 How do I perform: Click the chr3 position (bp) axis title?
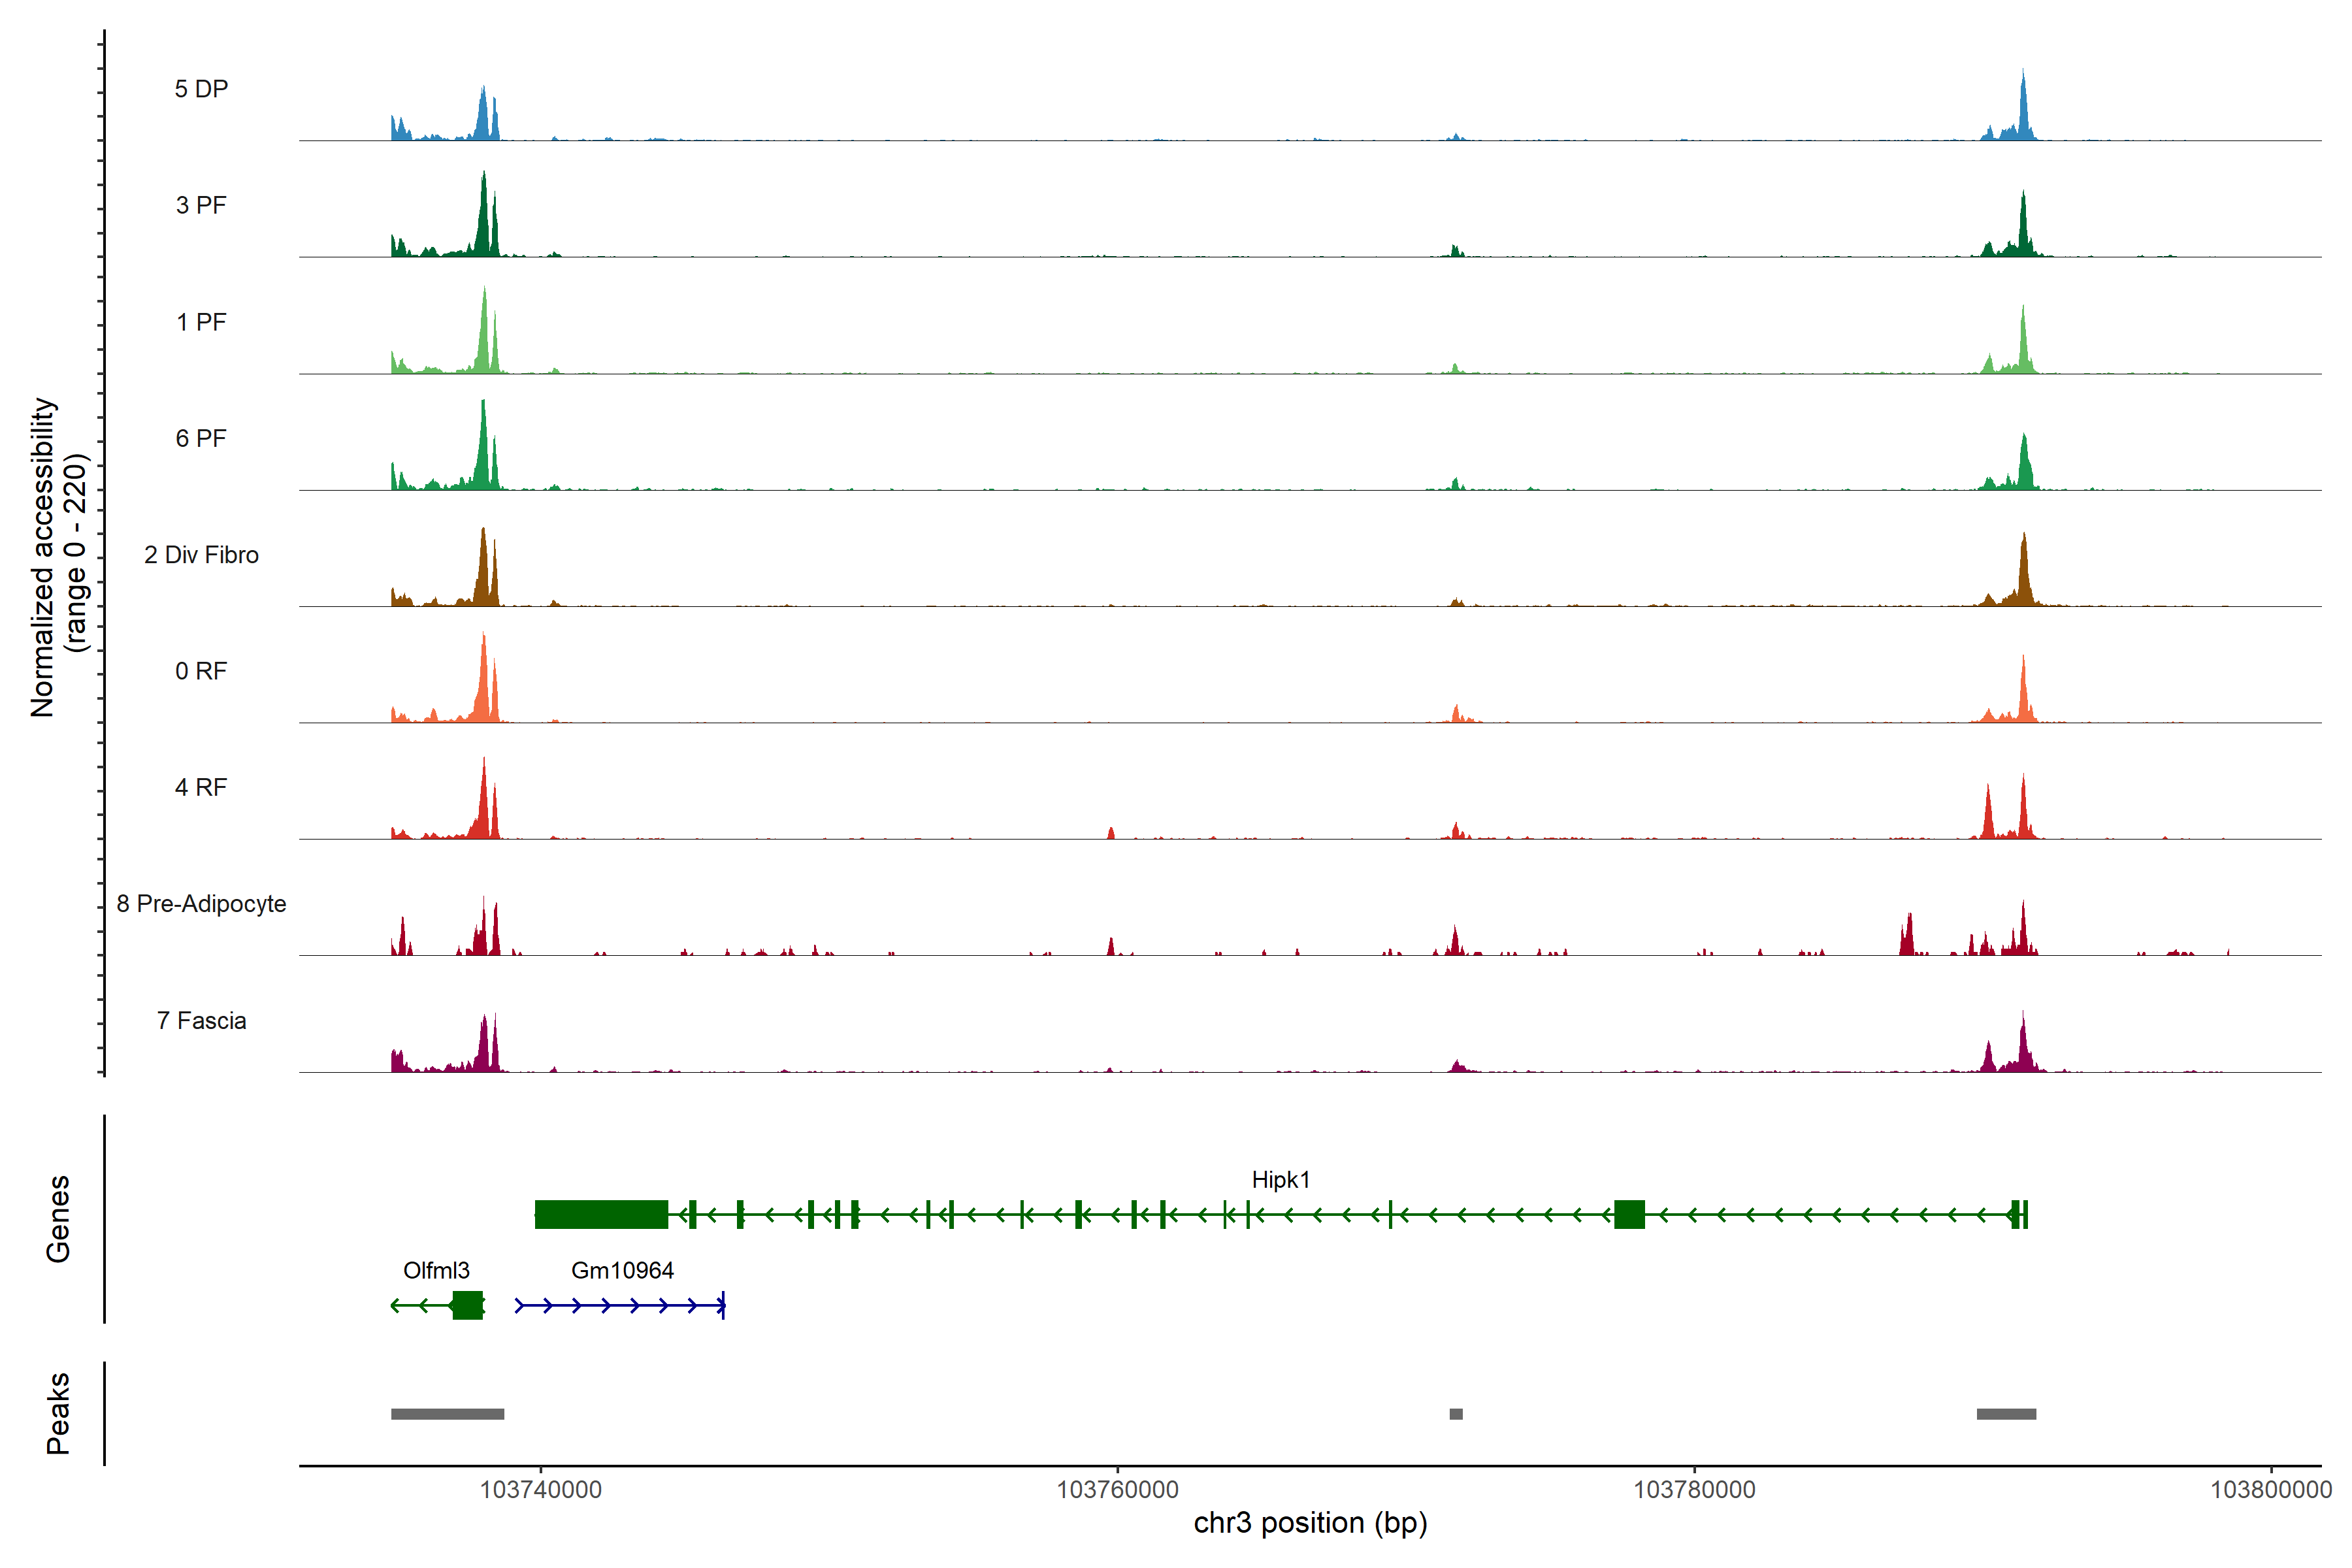[x=1310, y=1523]
